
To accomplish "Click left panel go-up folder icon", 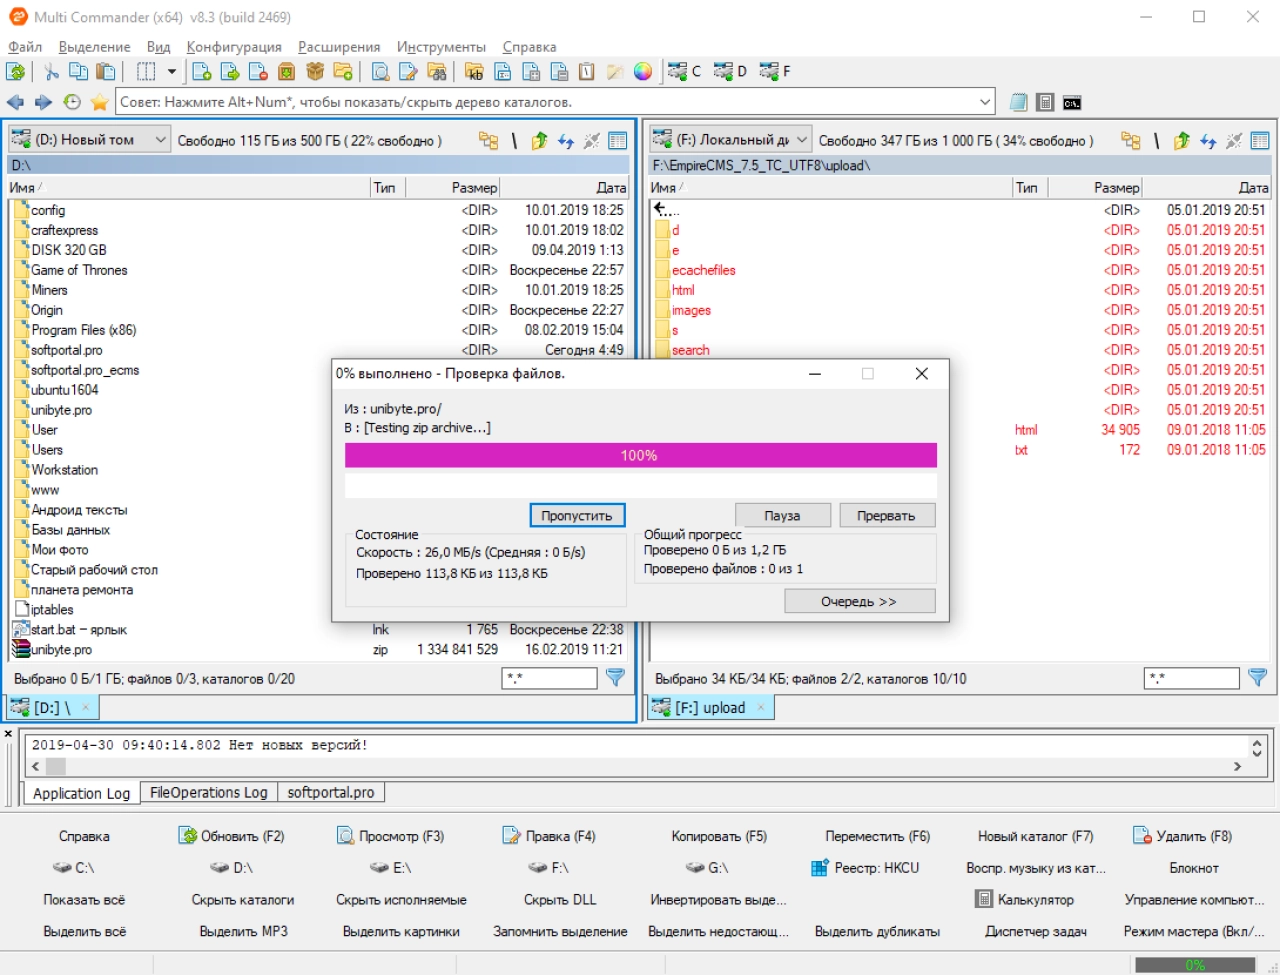I will (x=539, y=141).
